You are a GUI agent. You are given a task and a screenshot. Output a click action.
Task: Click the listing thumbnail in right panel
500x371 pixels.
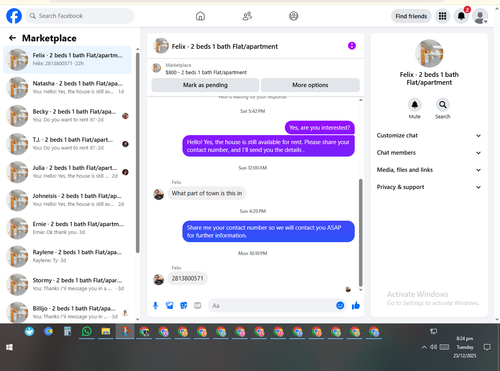(429, 53)
